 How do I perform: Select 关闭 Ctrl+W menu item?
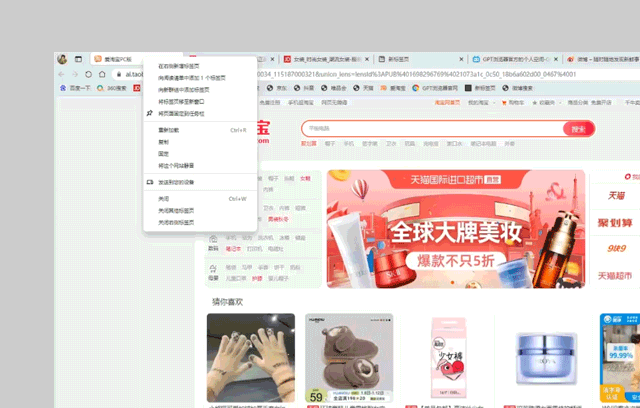[x=200, y=199]
